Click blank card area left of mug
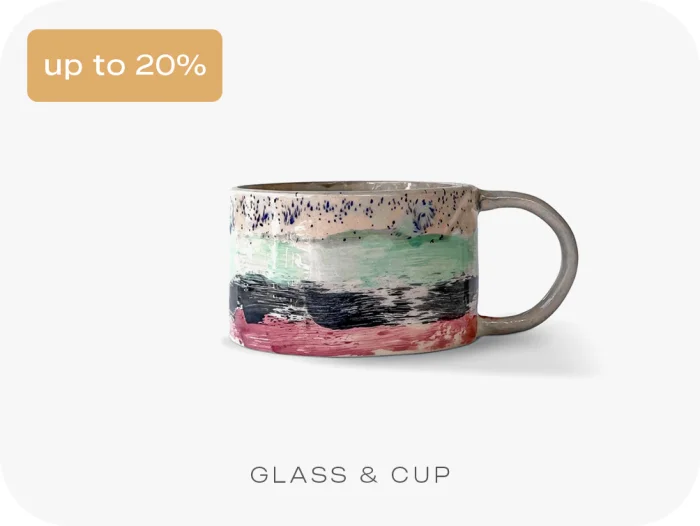This screenshot has width=700, height=526. click(112, 270)
